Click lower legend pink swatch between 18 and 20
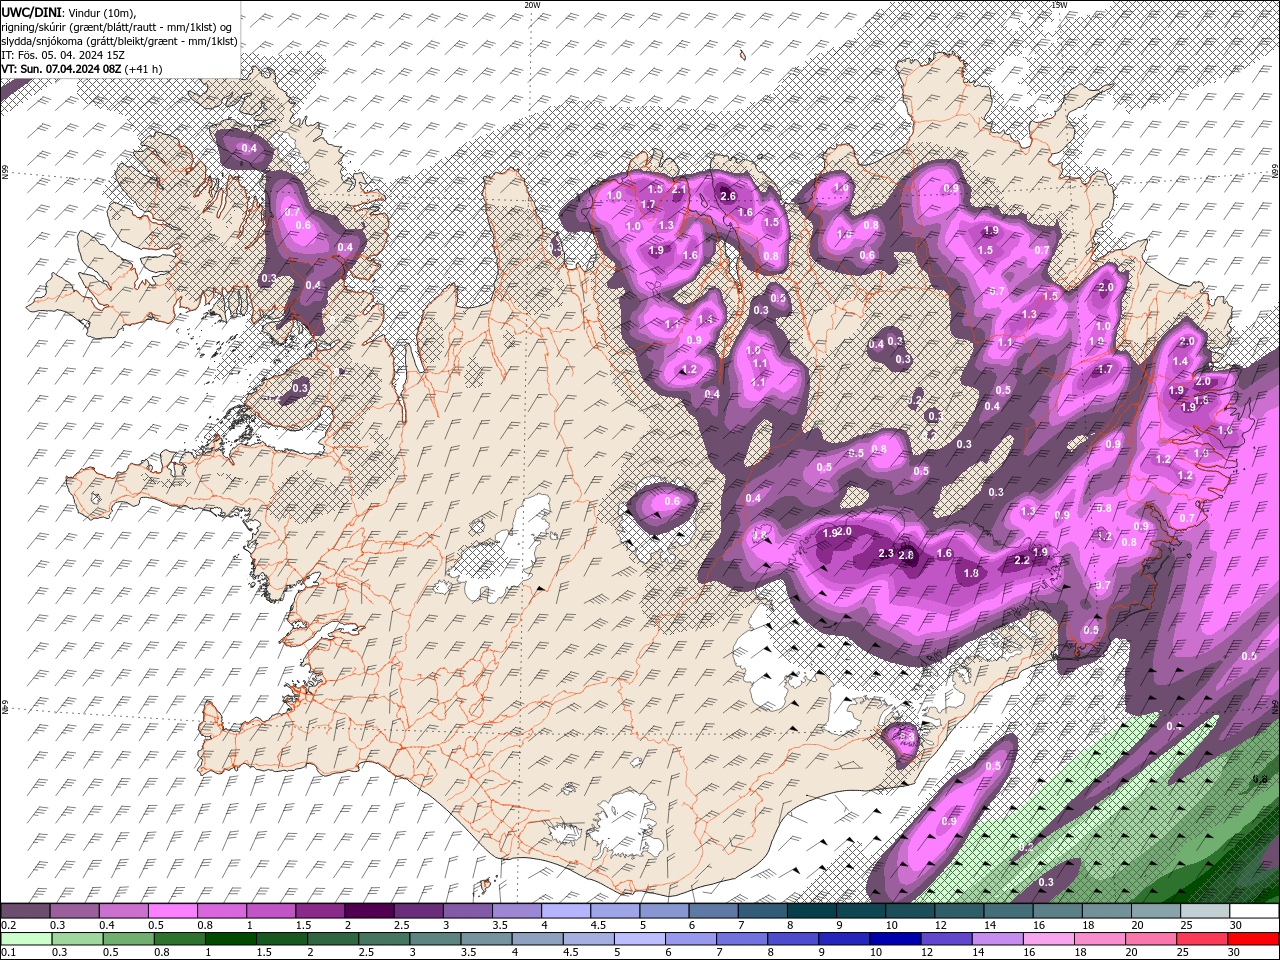Viewport: 1280px width, 960px height. click(x=1099, y=939)
